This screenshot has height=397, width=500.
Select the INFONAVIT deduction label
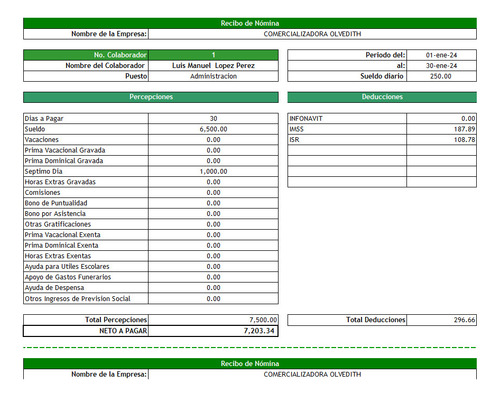point(306,119)
